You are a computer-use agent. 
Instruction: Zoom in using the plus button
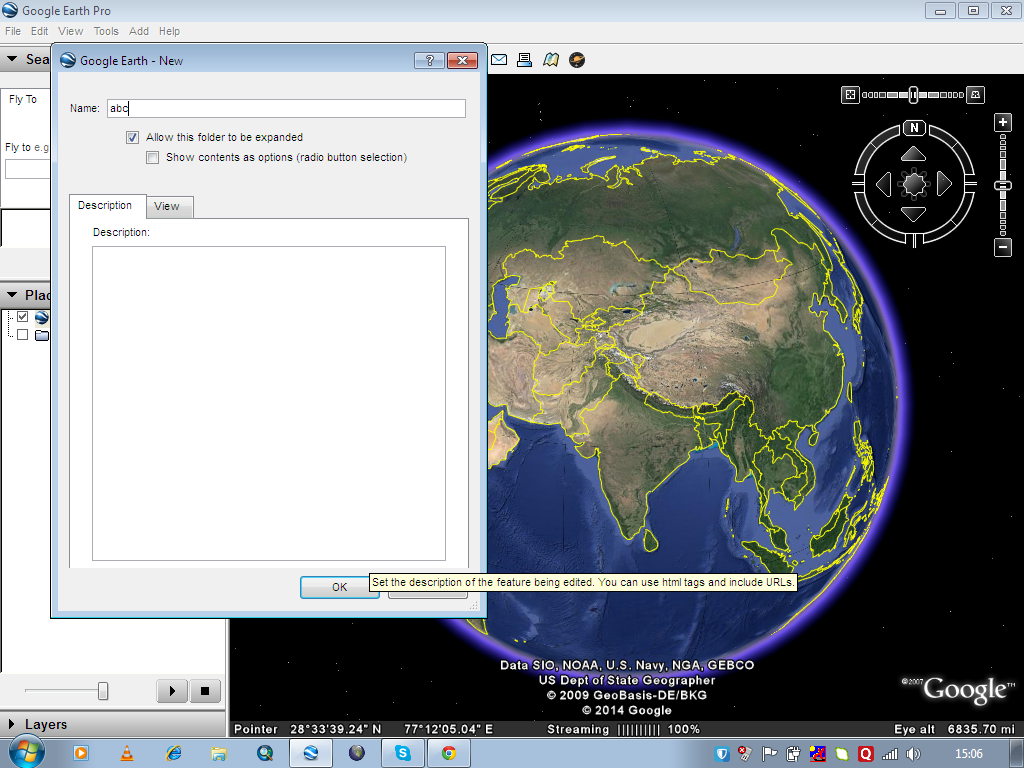pos(1002,121)
